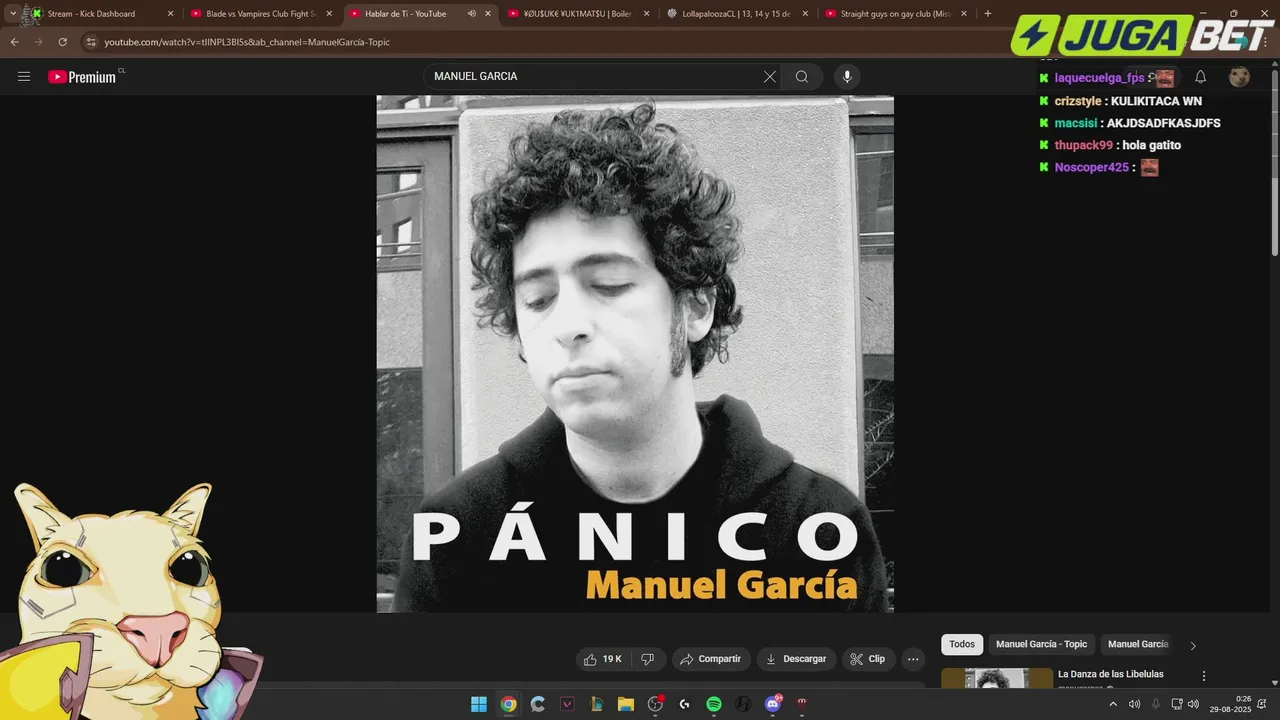Open Spotify from the taskbar

pos(714,704)
